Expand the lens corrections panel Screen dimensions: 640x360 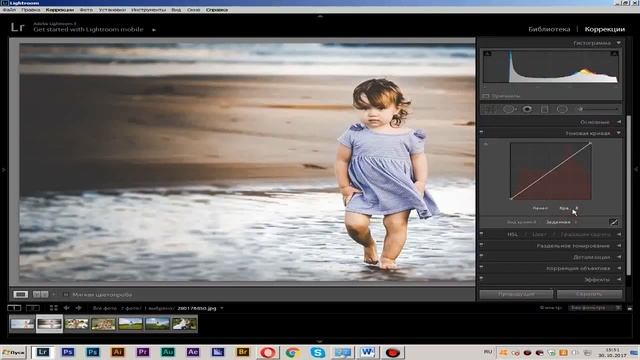[x=619, y=268]
